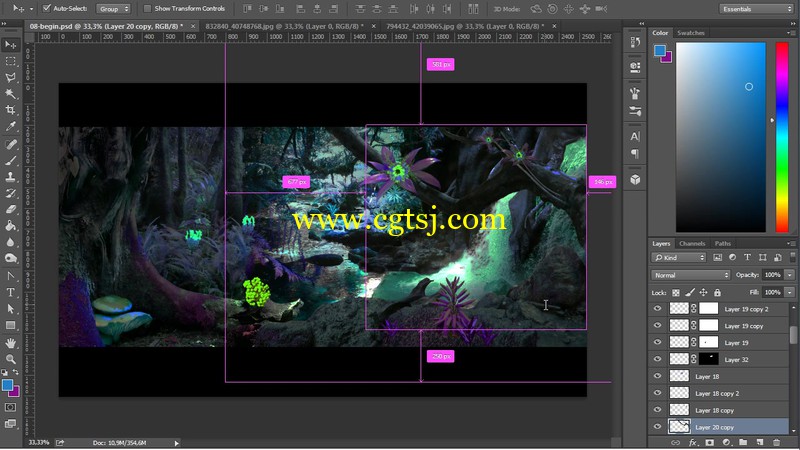The width and height of the screenshot is (800, 450).
Task: Toggle Quick Mask mode
Action: pyautogui.click(x=10, y=407)
